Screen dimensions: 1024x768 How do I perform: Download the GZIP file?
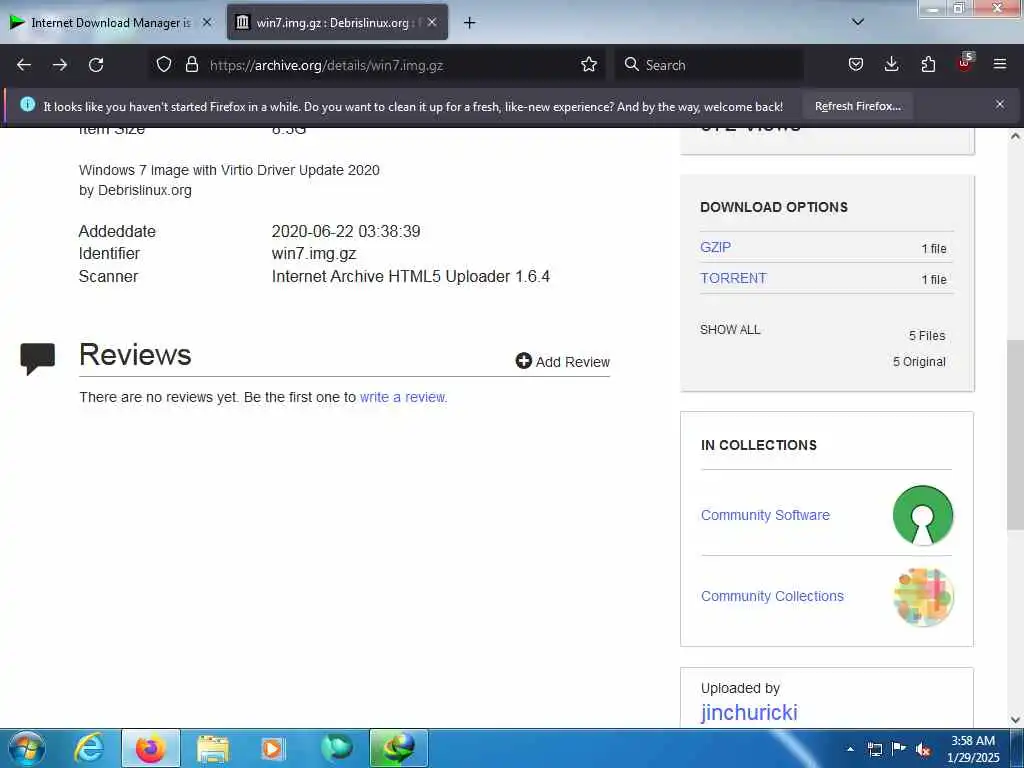[715, 248]
